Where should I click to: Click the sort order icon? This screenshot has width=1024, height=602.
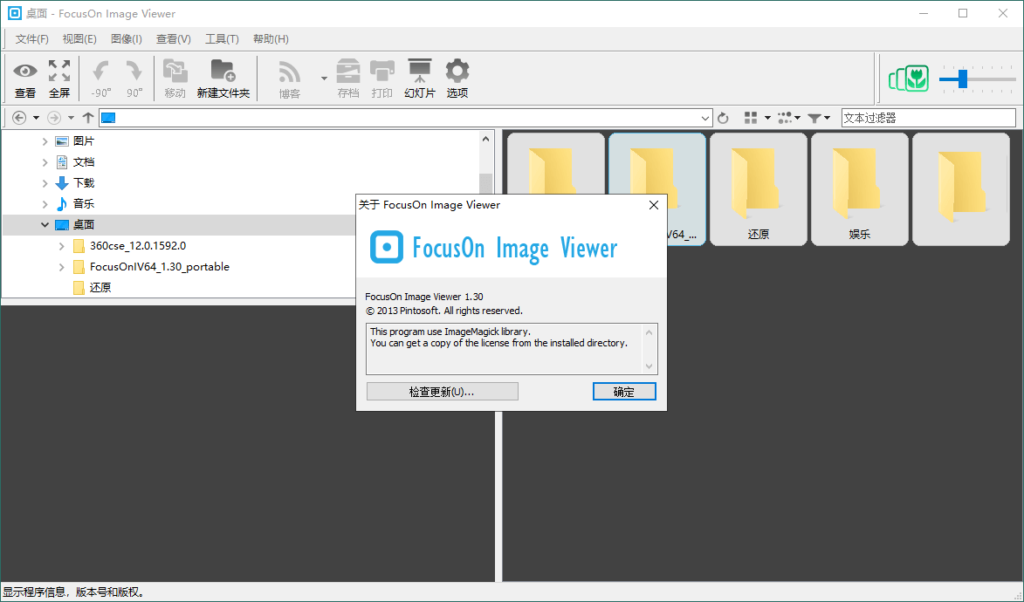(785, 118)
